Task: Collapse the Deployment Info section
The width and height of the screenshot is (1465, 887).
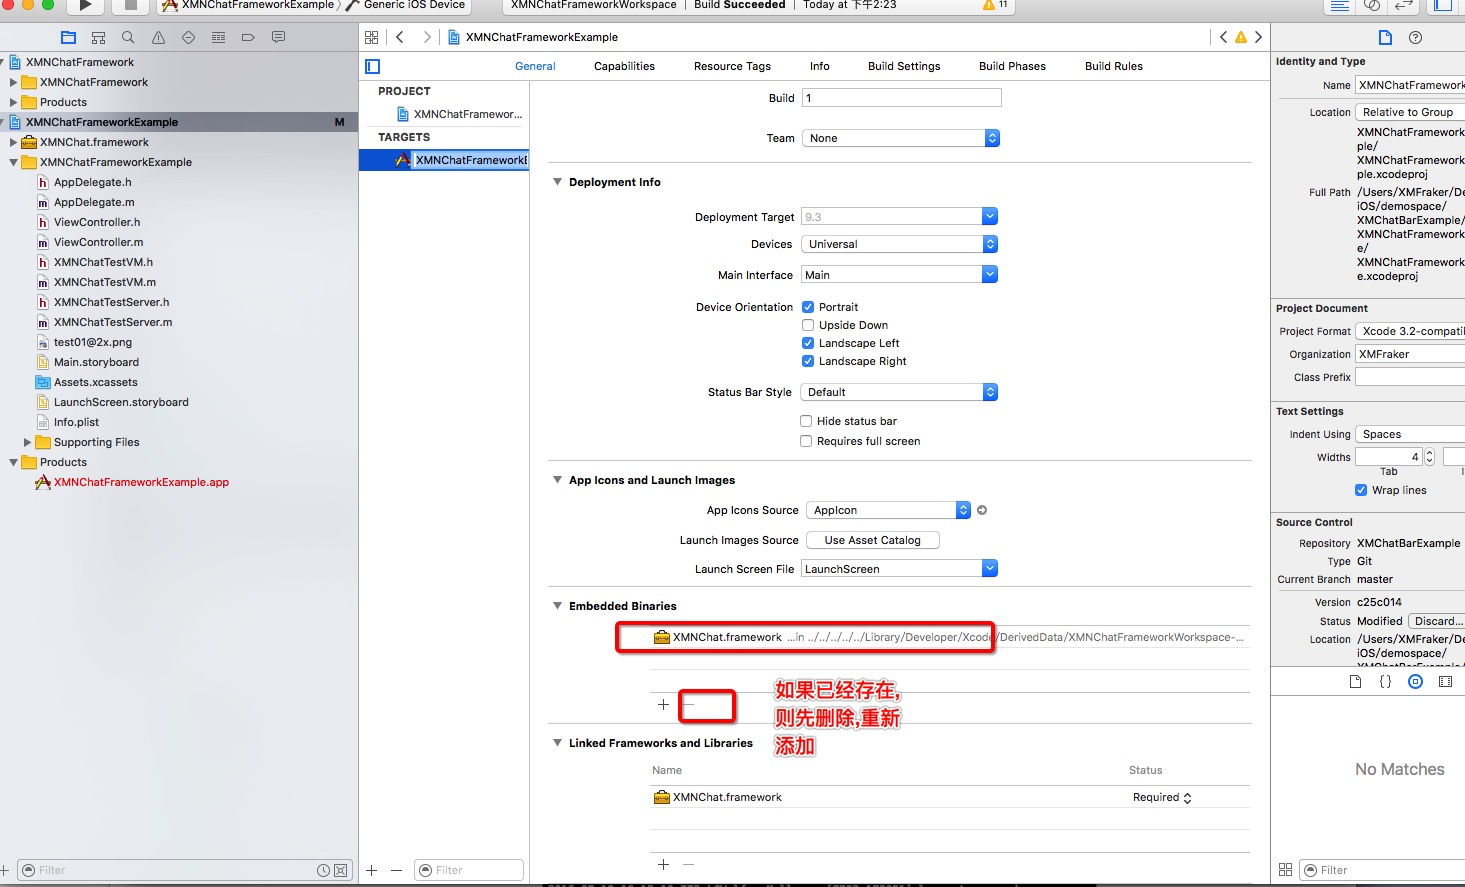Action: pyautogui.click(x=558, y=182)
